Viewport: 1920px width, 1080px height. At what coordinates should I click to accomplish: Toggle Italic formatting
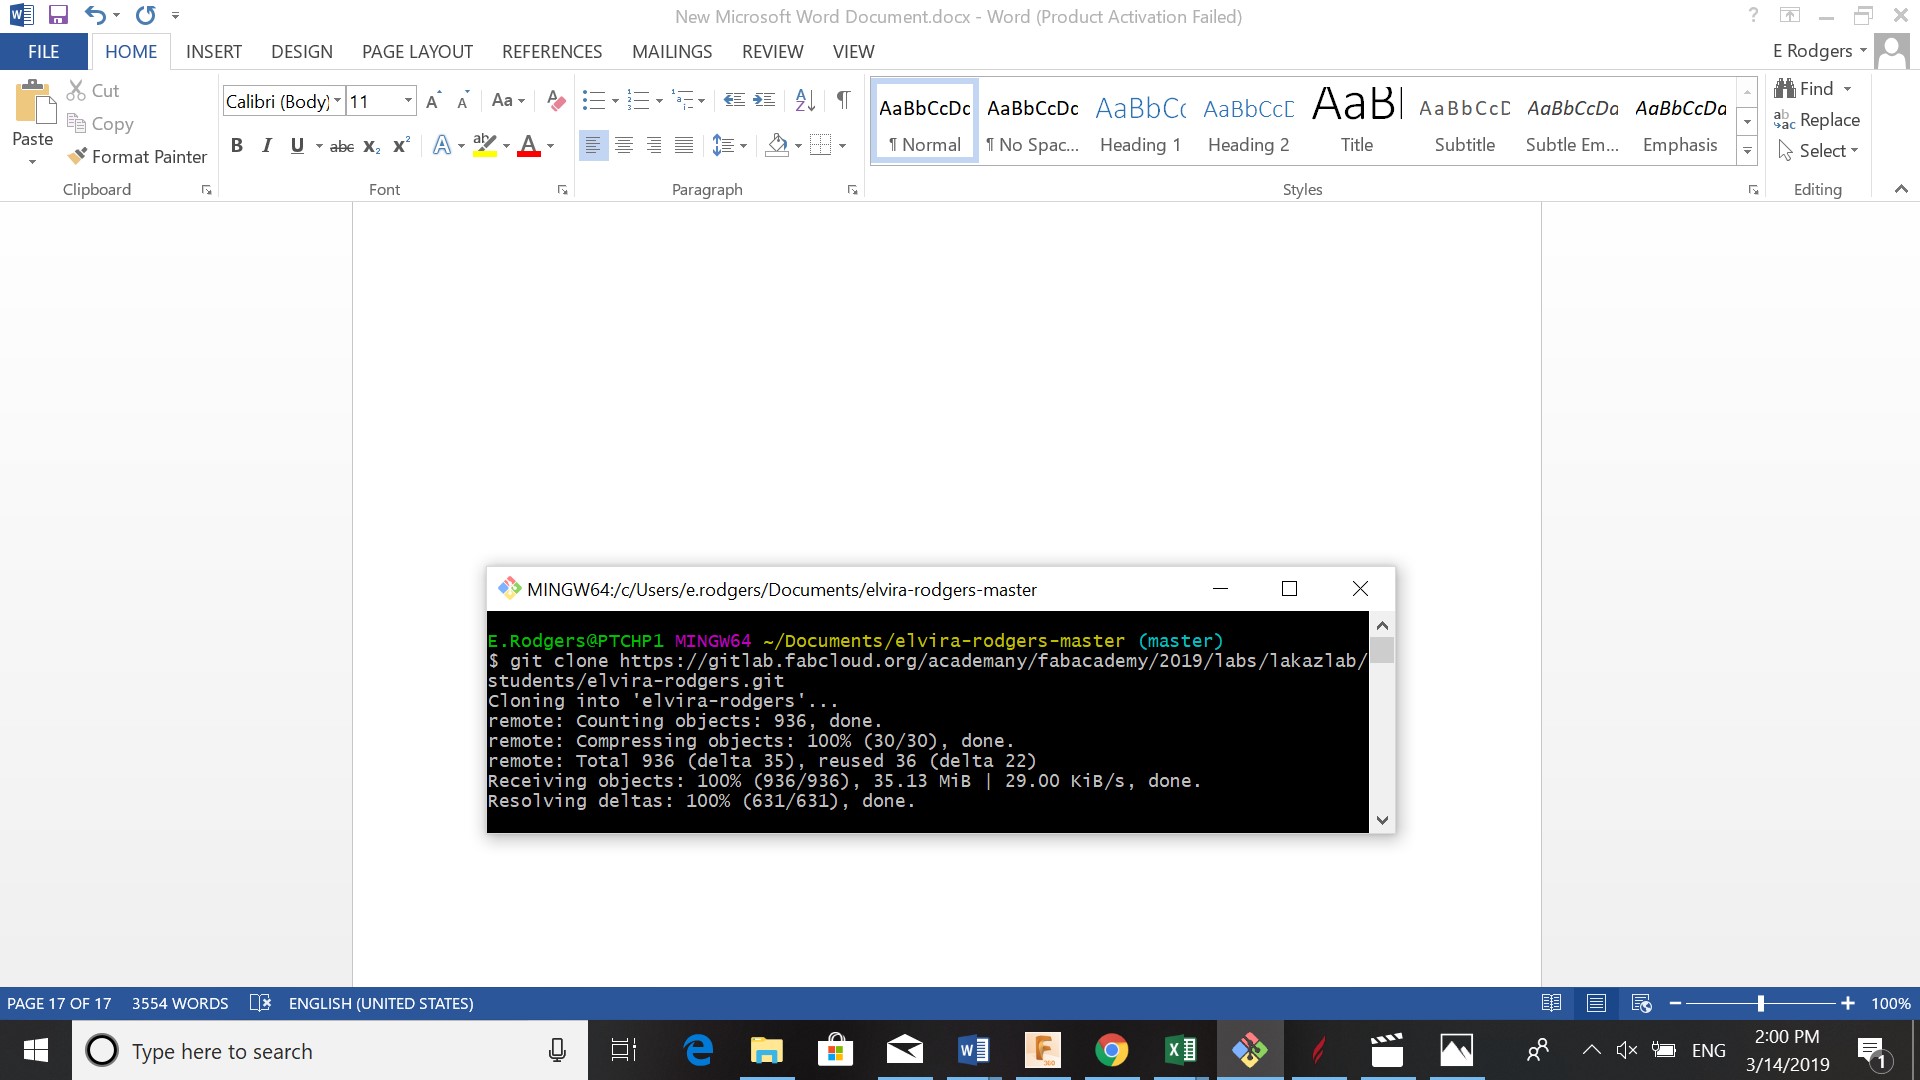267,146
